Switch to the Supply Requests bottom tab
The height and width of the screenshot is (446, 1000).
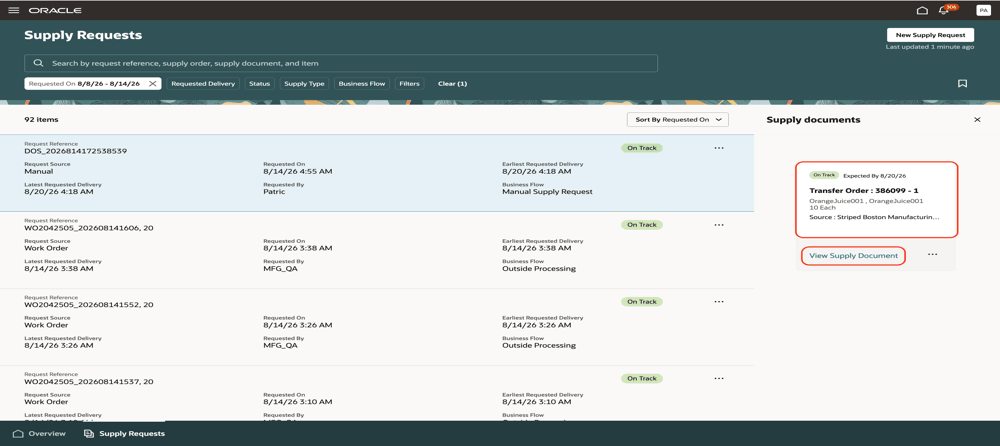coord(124,434)
